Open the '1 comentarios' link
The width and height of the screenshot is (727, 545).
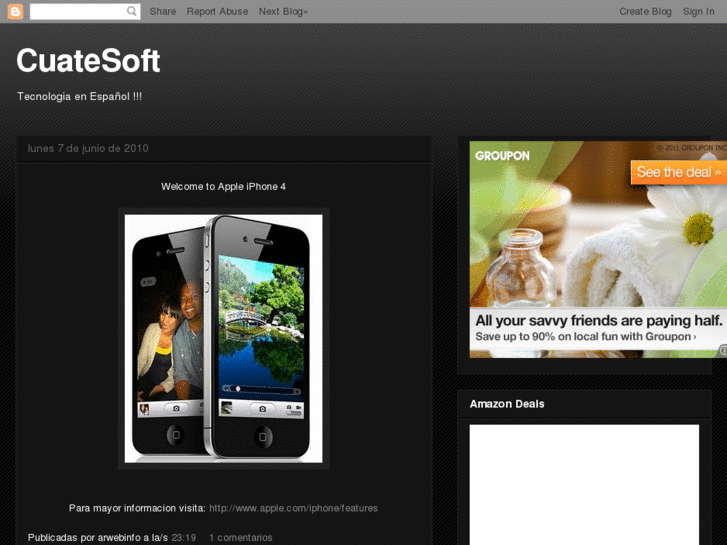[x=241, y=538]
